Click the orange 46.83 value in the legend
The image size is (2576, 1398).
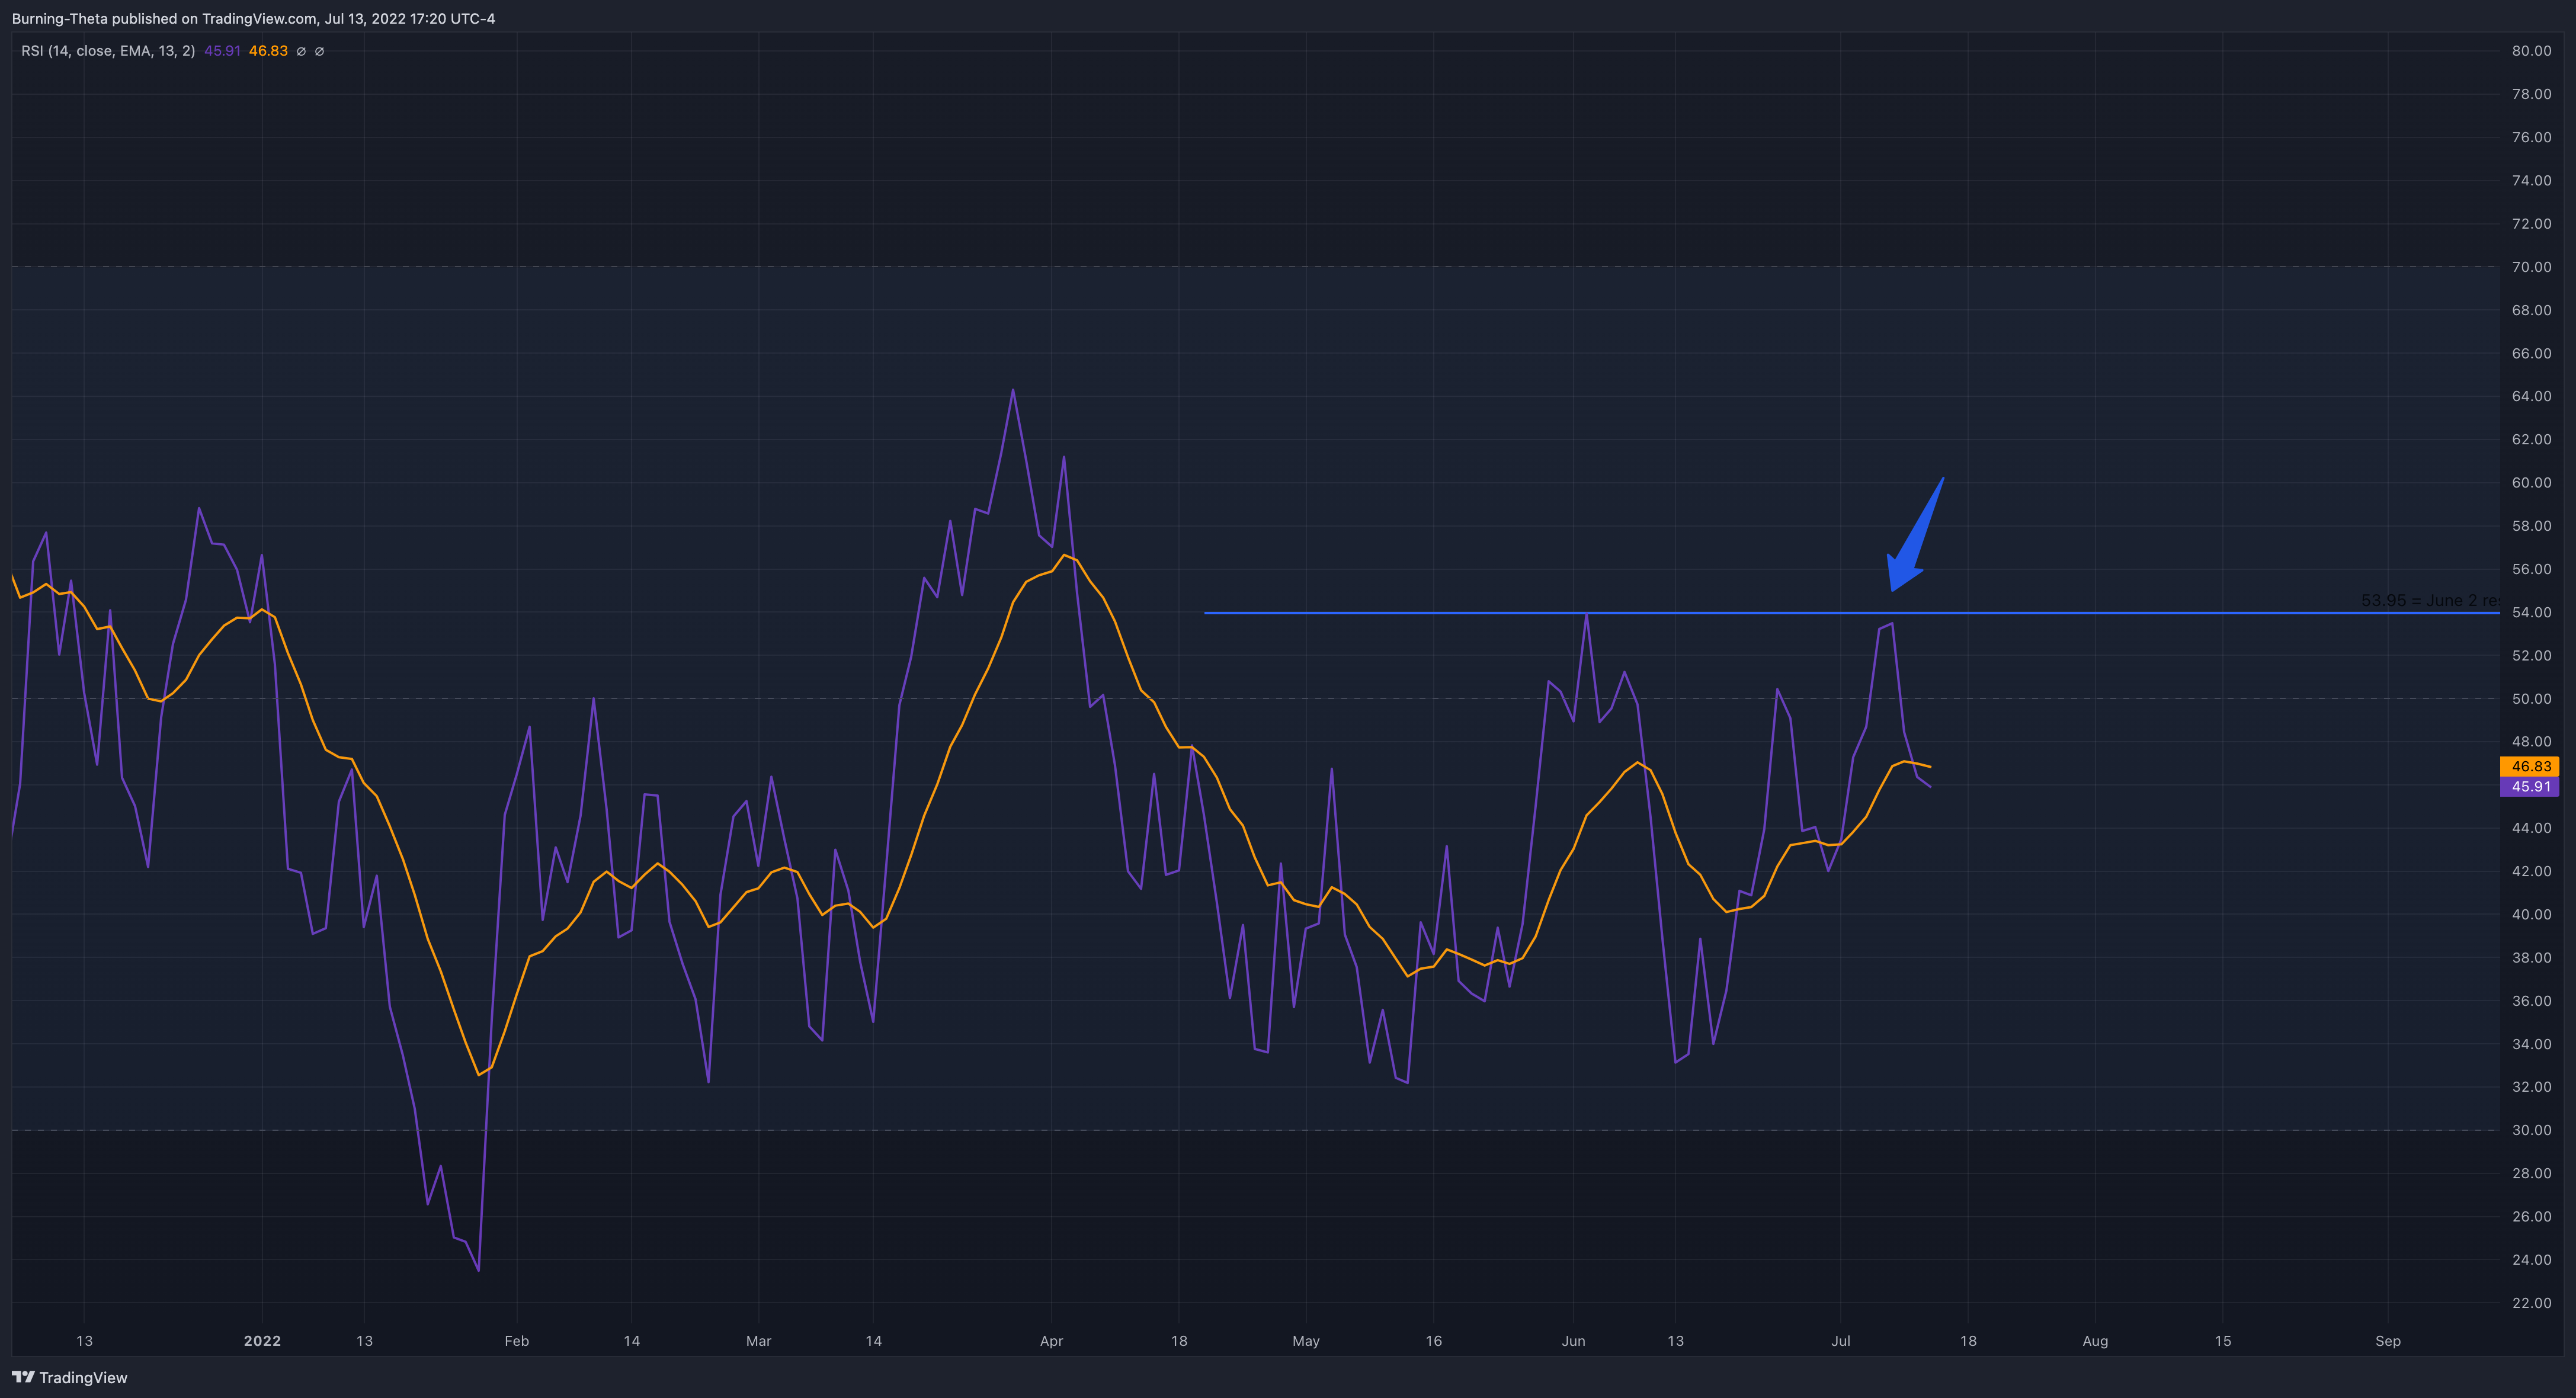coord(268,51)
